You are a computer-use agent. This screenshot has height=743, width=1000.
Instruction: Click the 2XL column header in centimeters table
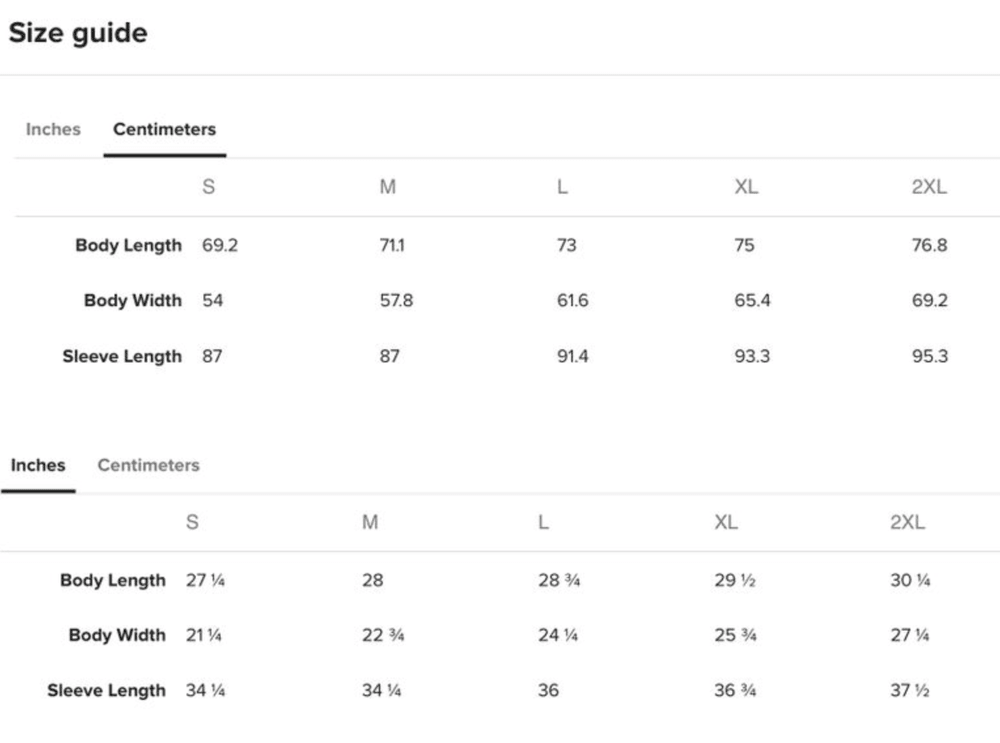tap(929, 187)
